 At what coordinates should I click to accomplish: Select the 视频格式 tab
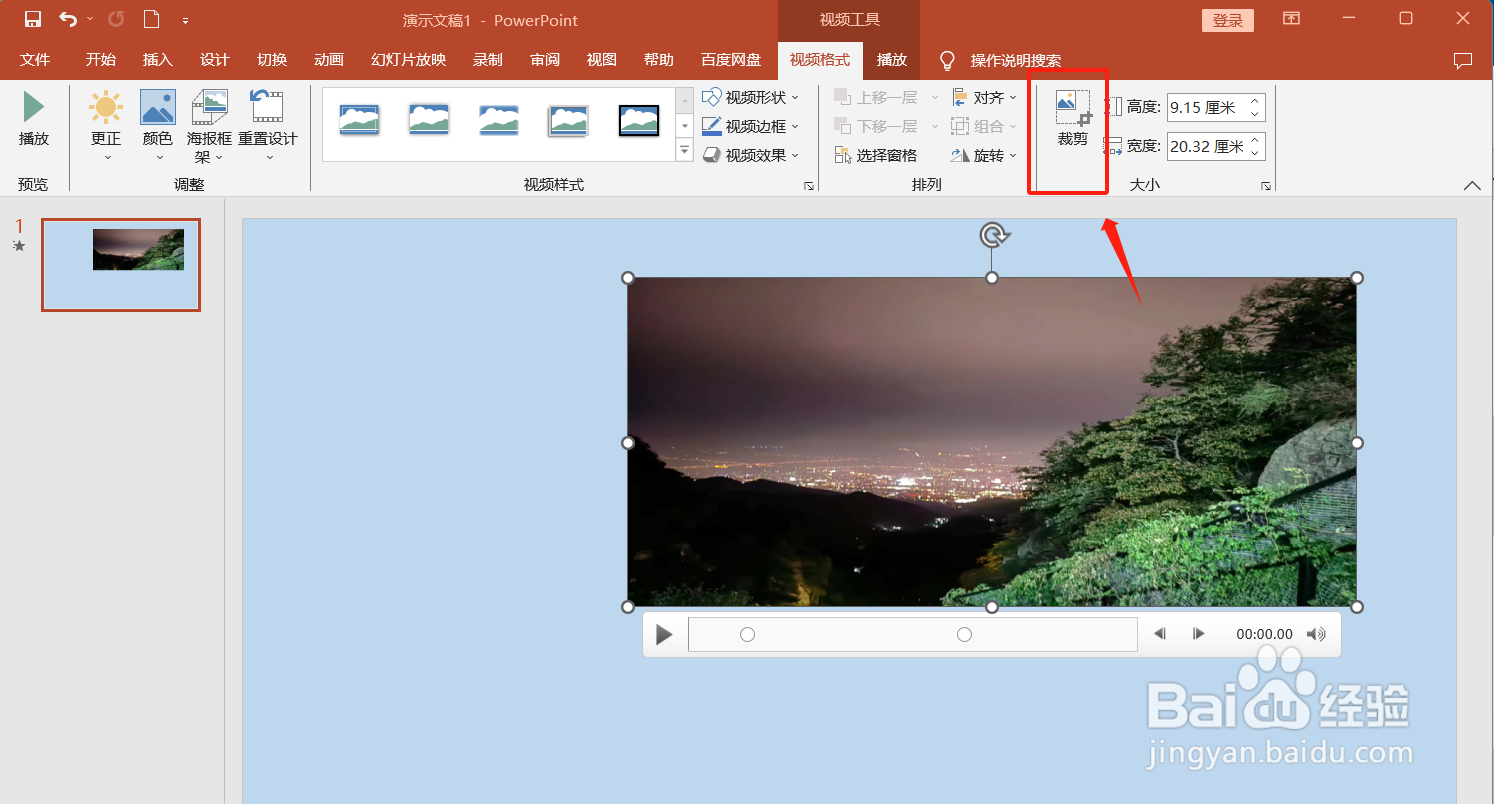820,60
